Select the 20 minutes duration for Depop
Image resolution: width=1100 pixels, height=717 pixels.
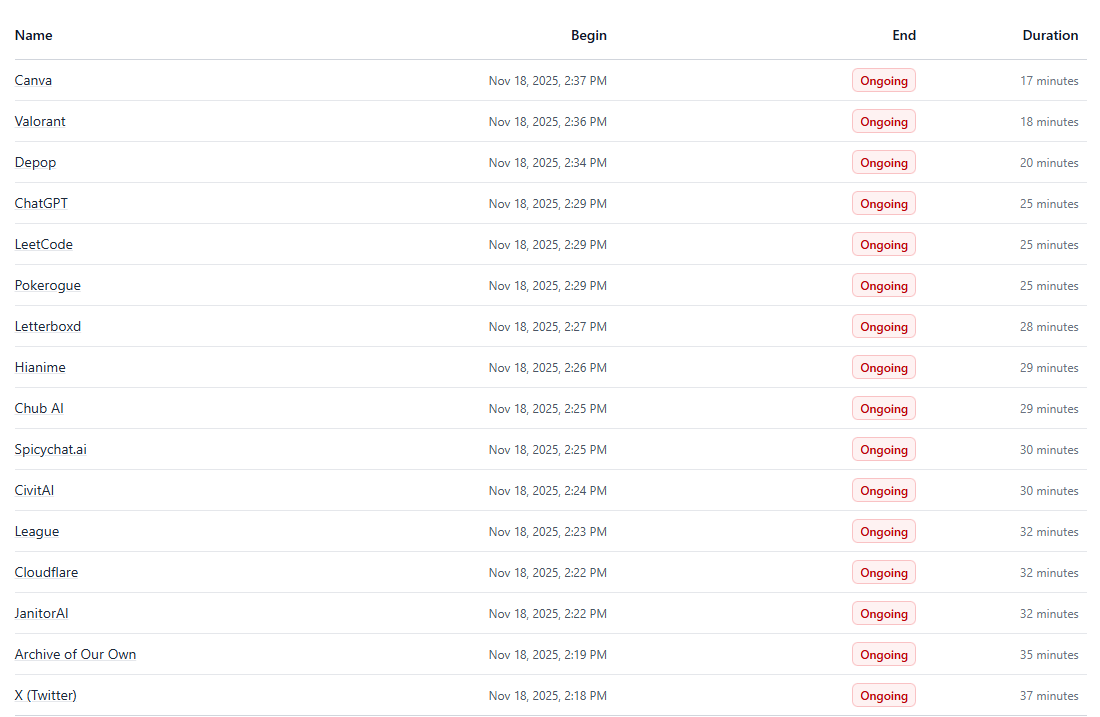(1049, 163)
